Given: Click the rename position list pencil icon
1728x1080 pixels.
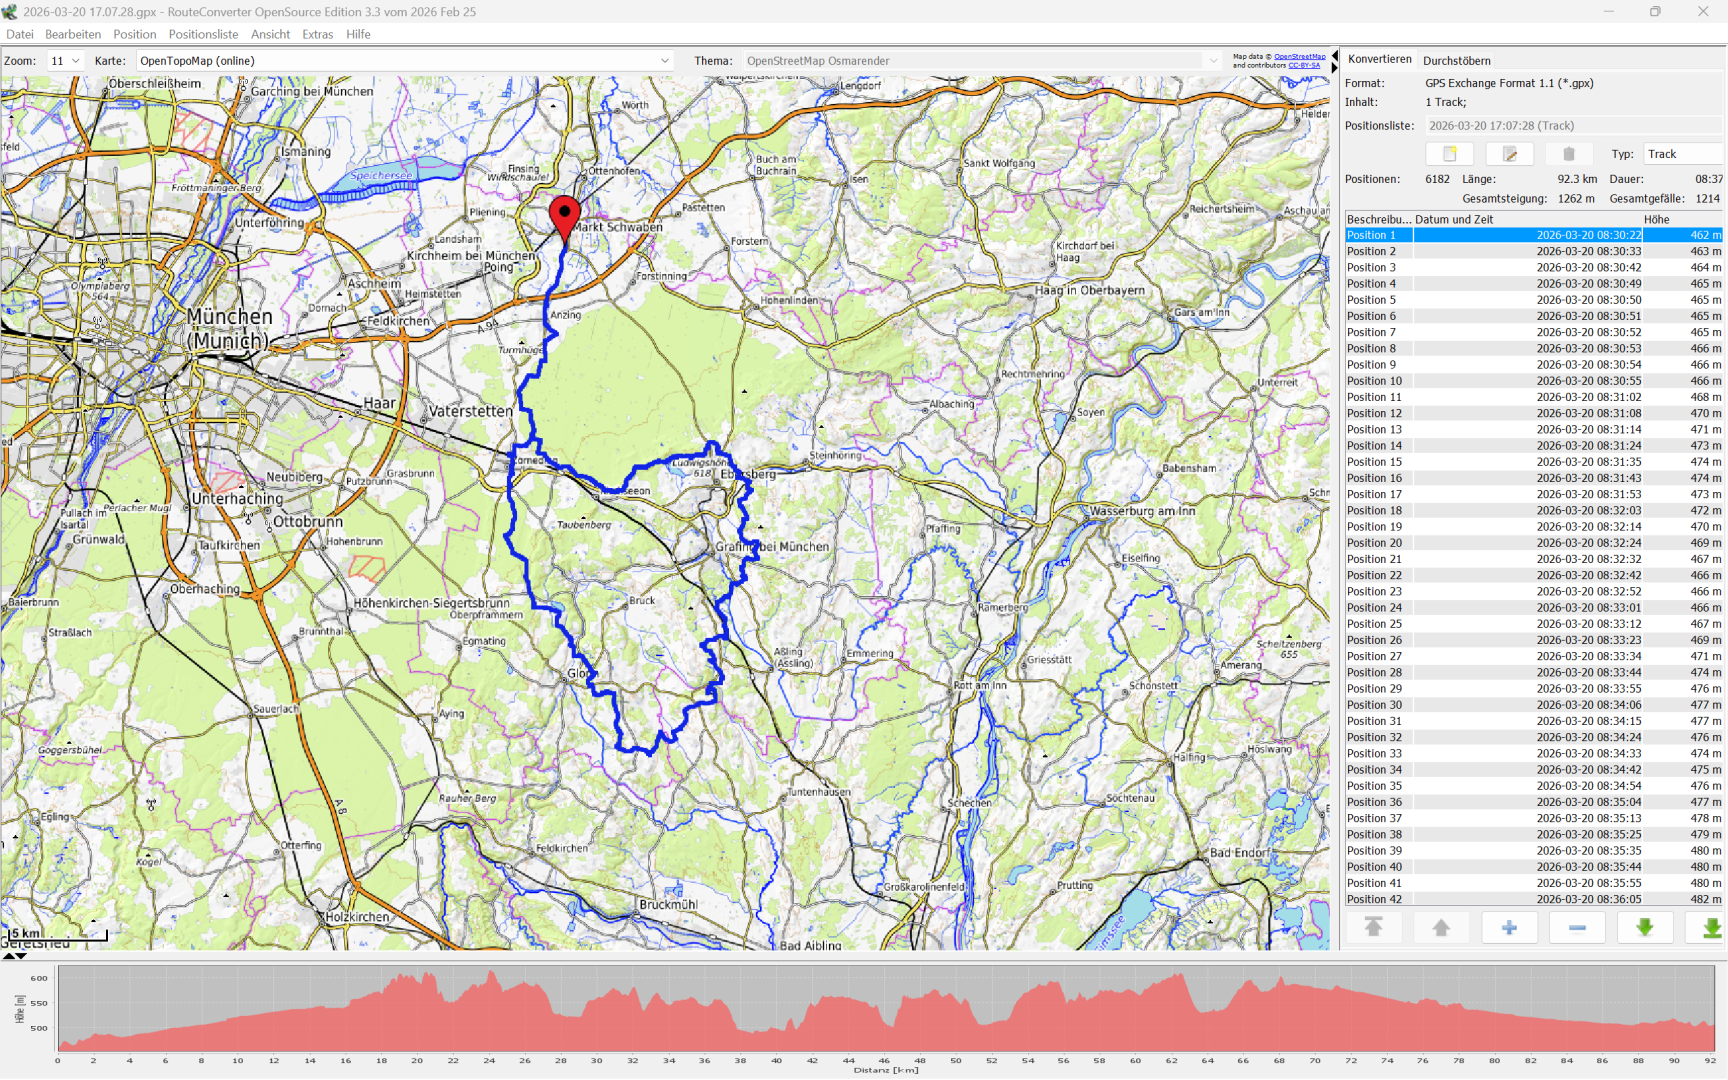Looking at the screenshot, I should (1509, 154).
